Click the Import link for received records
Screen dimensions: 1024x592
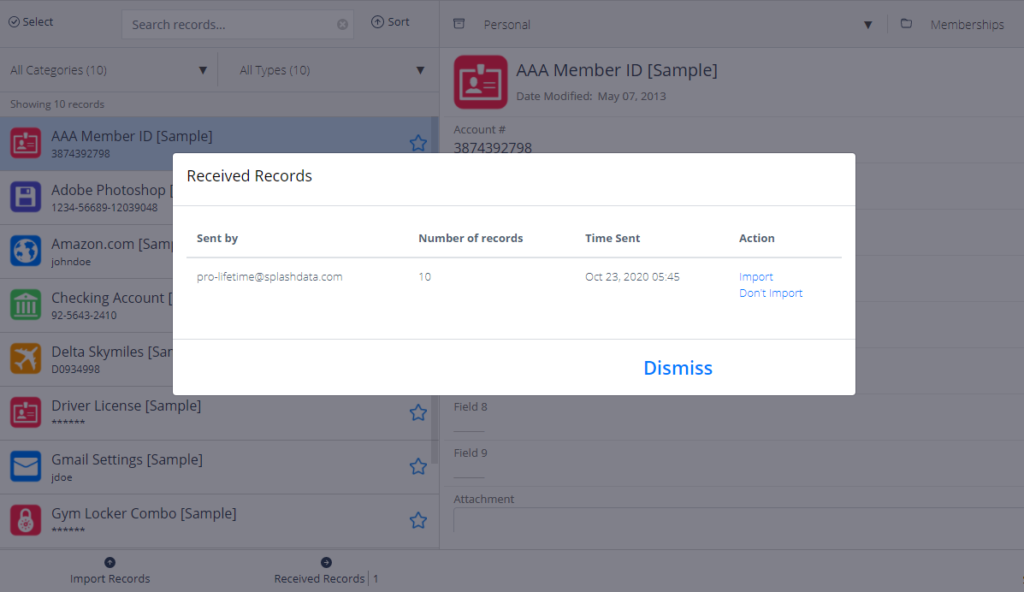click(x=756, y=277)
